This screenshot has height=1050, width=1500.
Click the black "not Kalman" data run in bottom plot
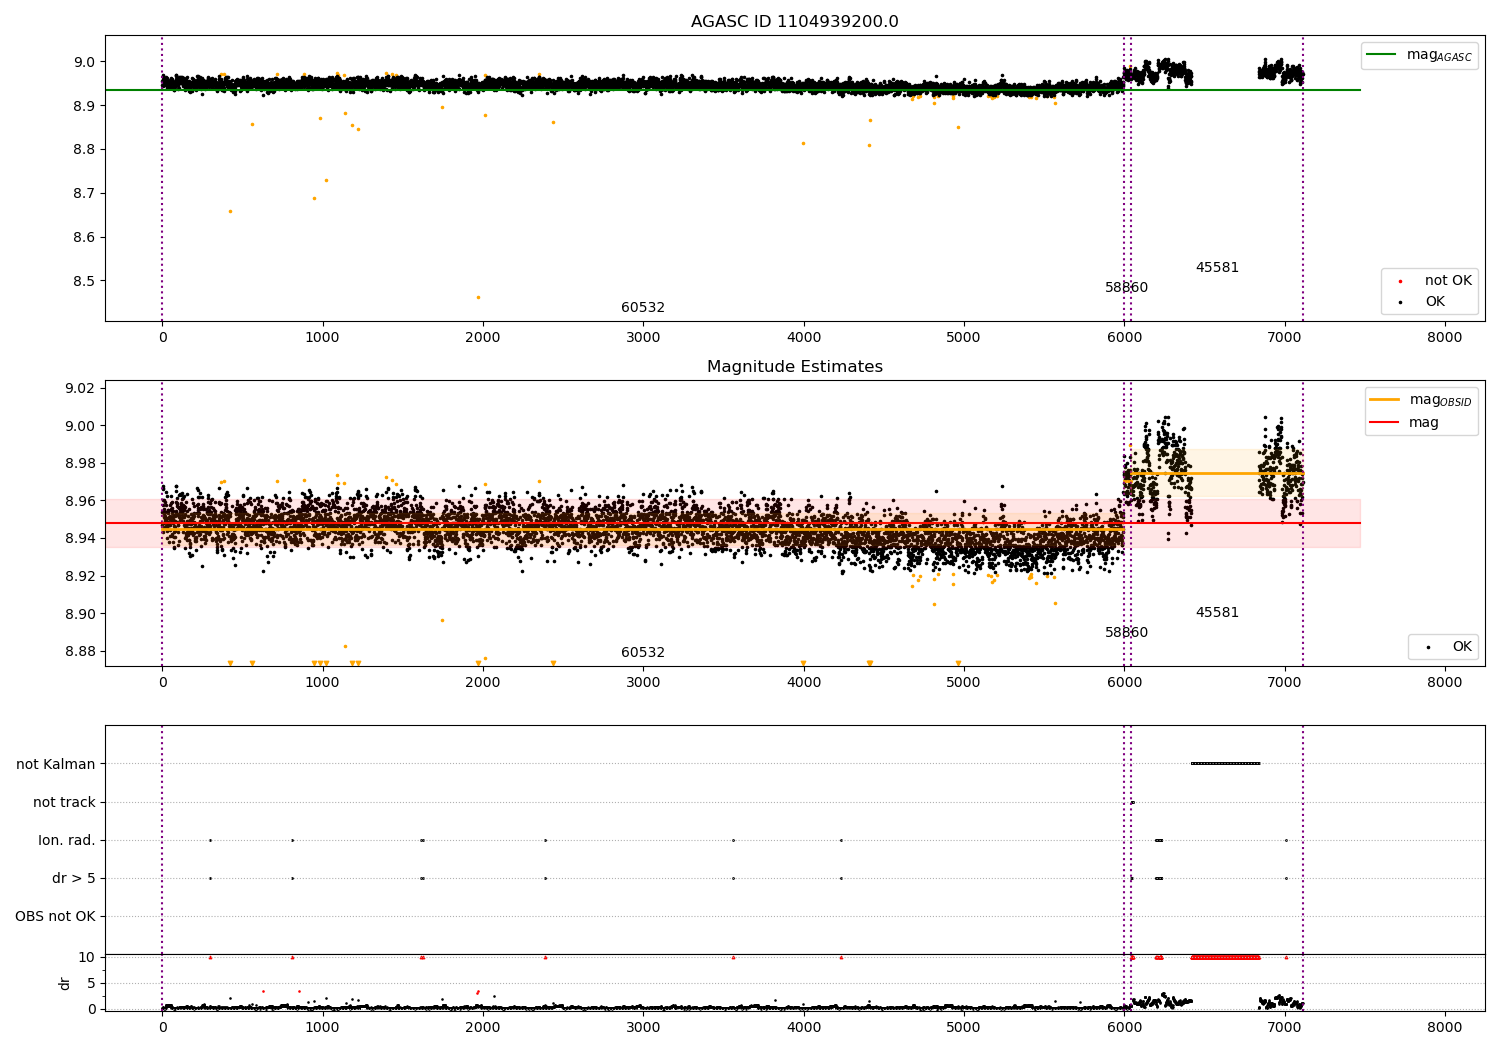(x=1225, y=764)
